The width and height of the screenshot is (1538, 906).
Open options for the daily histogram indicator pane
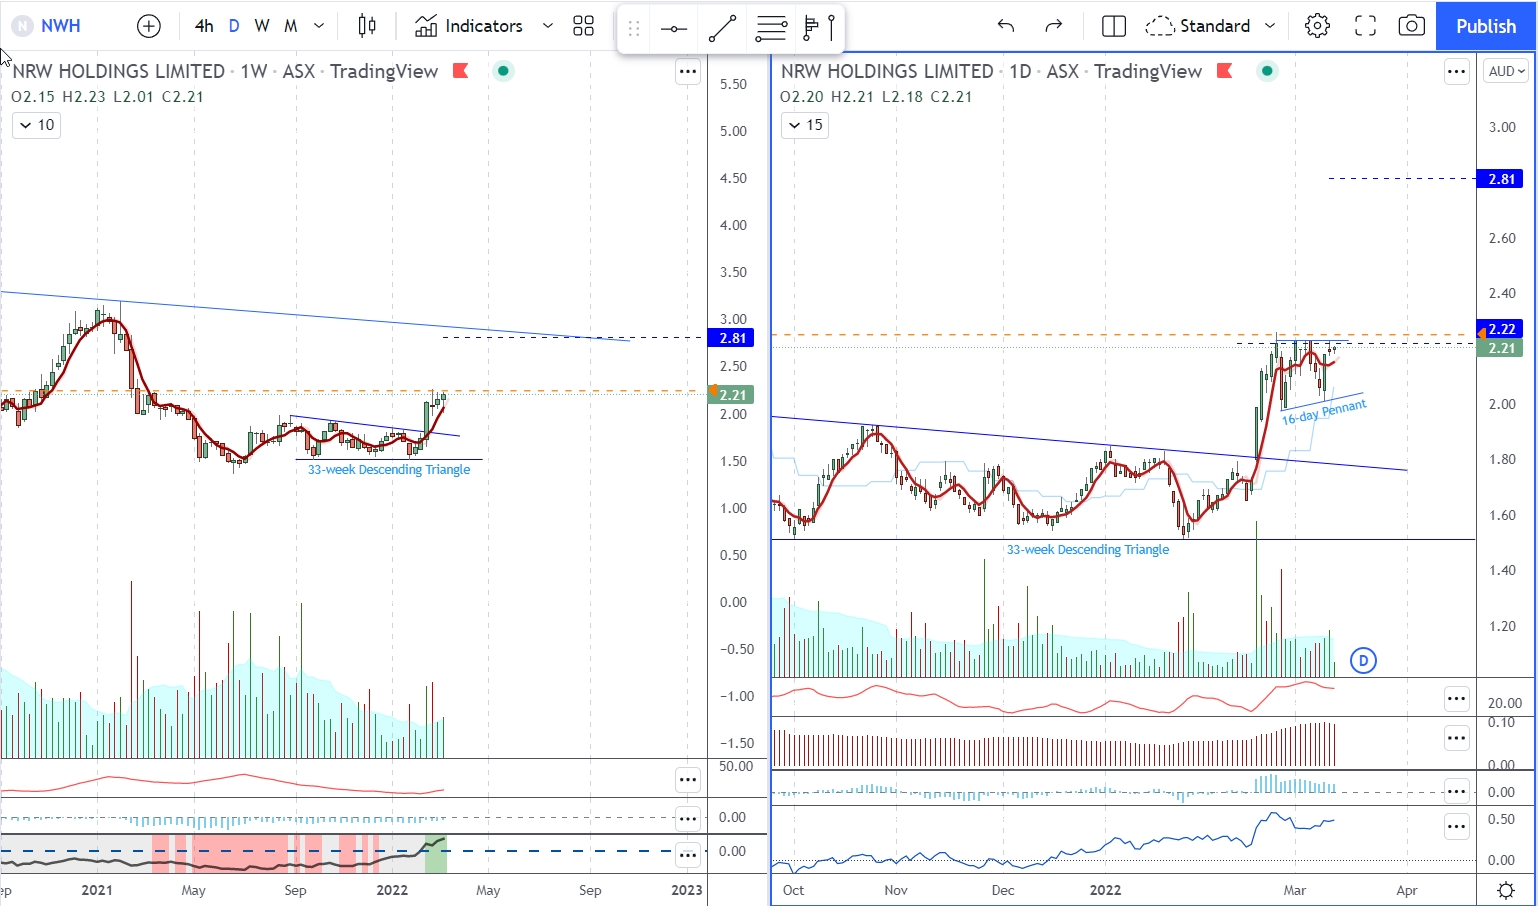click(x=1456, y=791)
